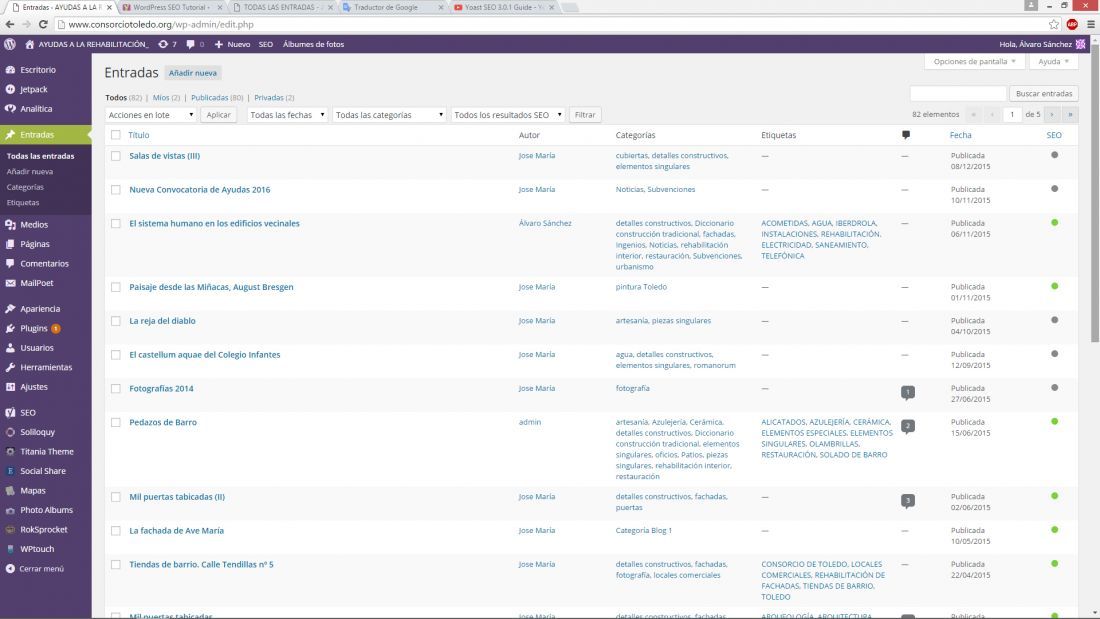This screenshot has width=1100, height=619.
Task: Click the Plugins plug icon
Action: 10,328
